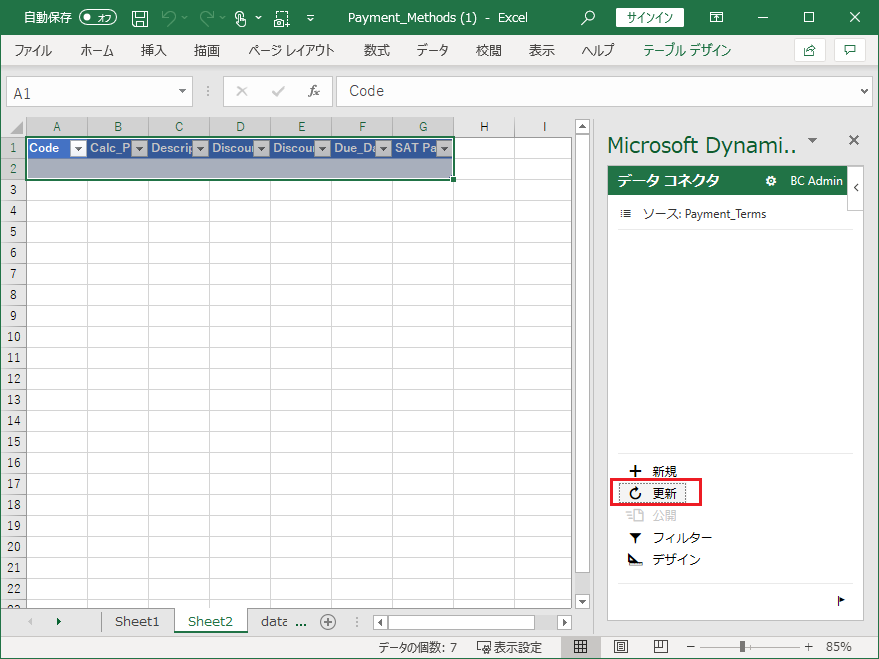Click the Insert Function fx icon

pos(314,91)
